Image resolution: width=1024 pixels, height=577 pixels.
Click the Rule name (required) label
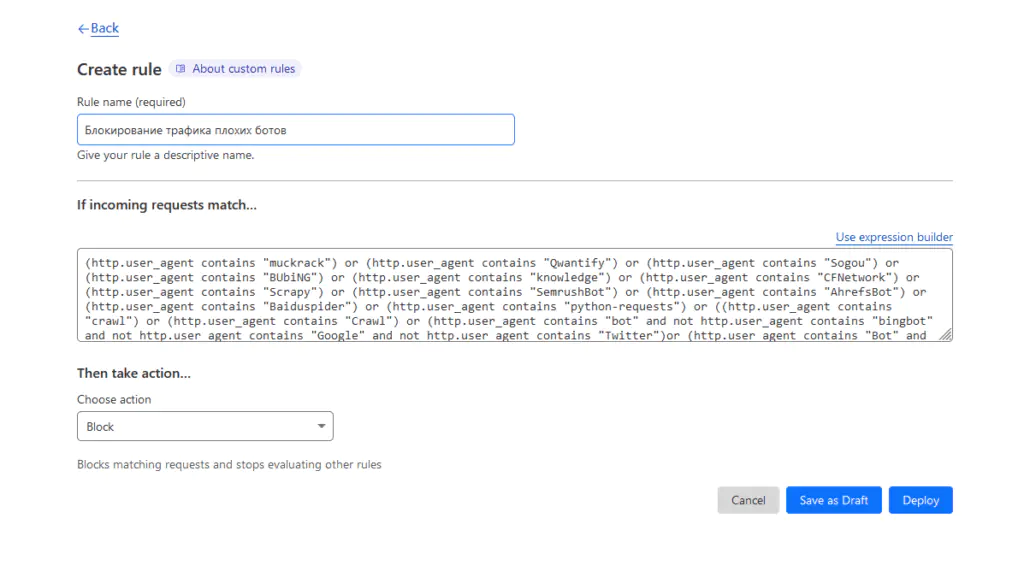pos(131,102)
